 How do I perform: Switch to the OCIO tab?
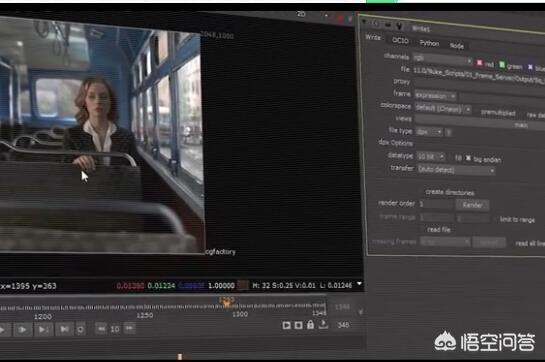[400, 40]
